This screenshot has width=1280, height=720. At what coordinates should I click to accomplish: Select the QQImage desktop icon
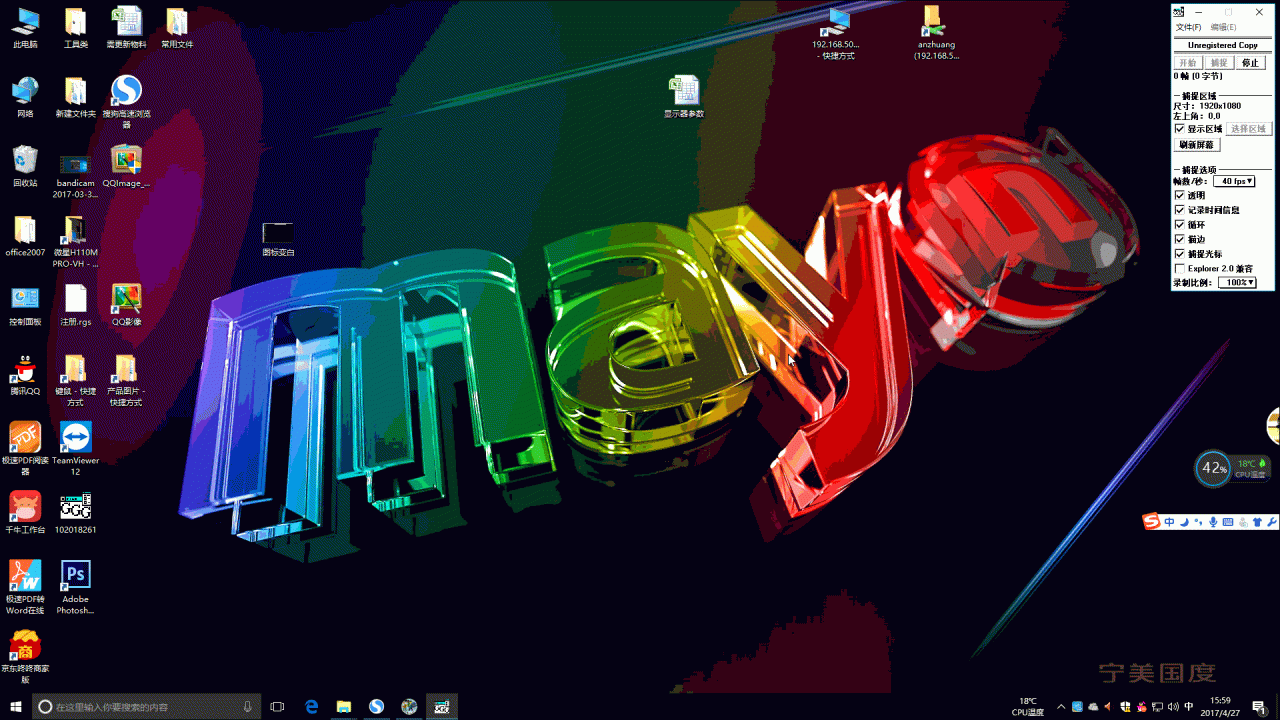(126, 166)
